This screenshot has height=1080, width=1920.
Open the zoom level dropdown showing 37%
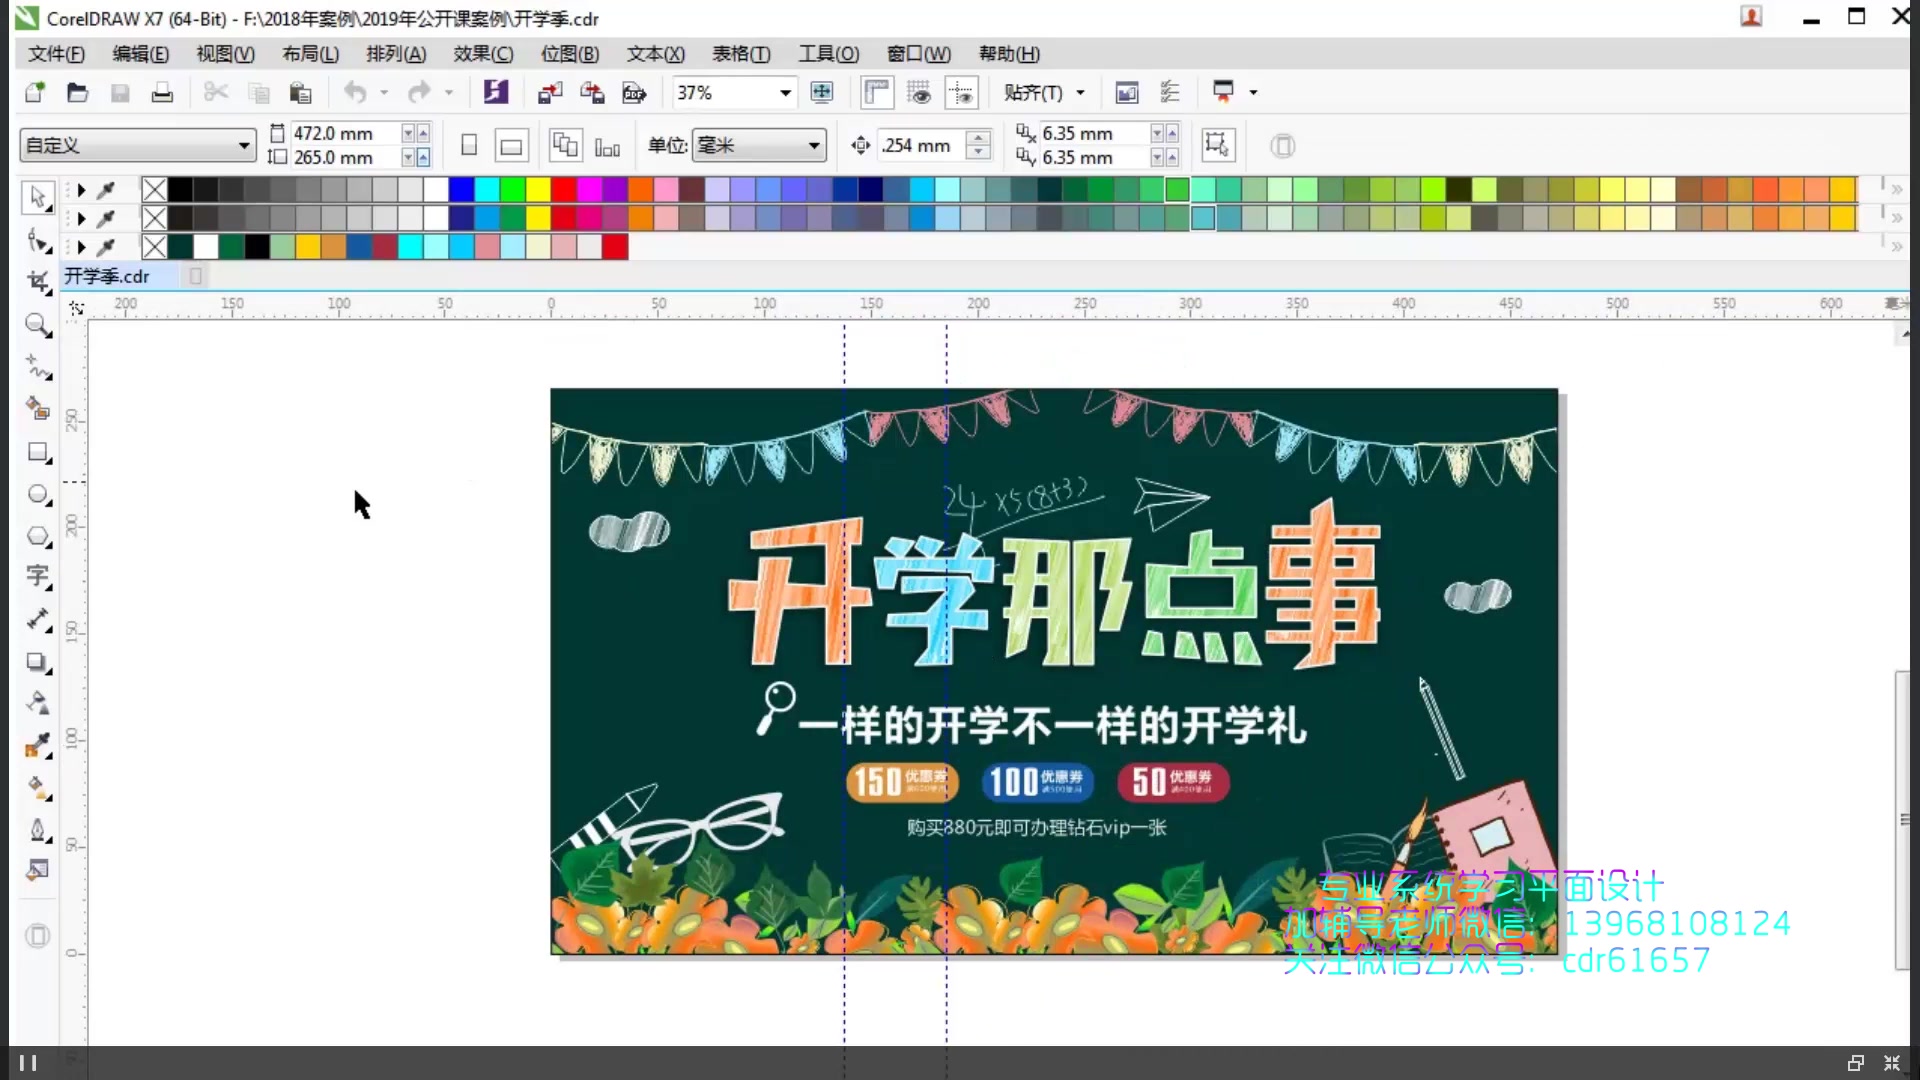(785, 92)
